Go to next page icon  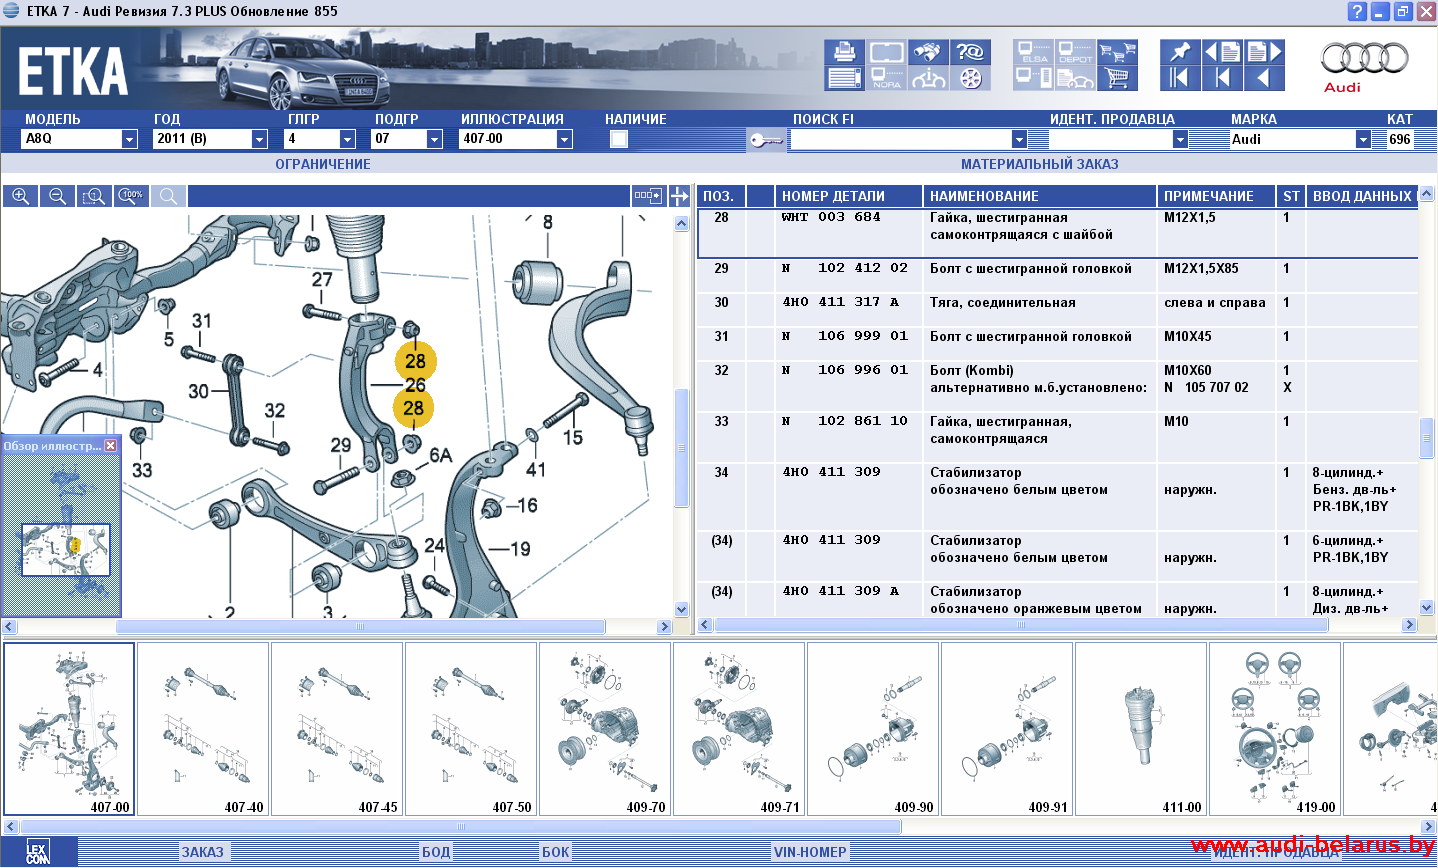1263,52
